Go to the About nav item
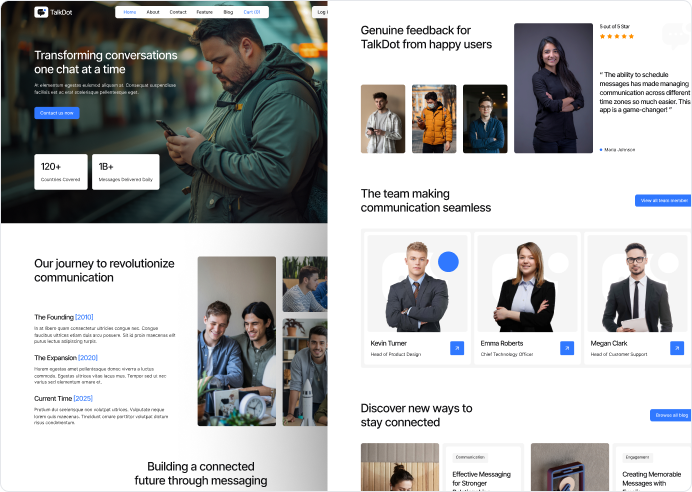Screen dimensions: 692x492 (x=153, y=12)
